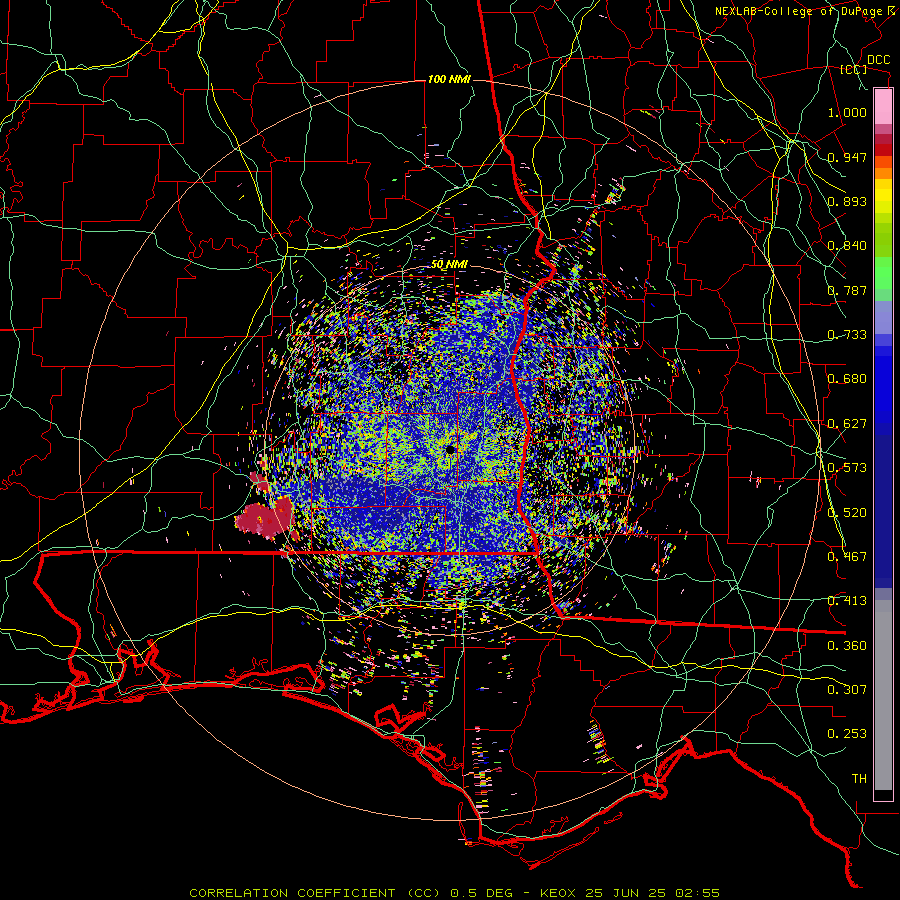The image size is (900, 900).
Task: Click the 0.947 scale value
Action: [847, 157]
